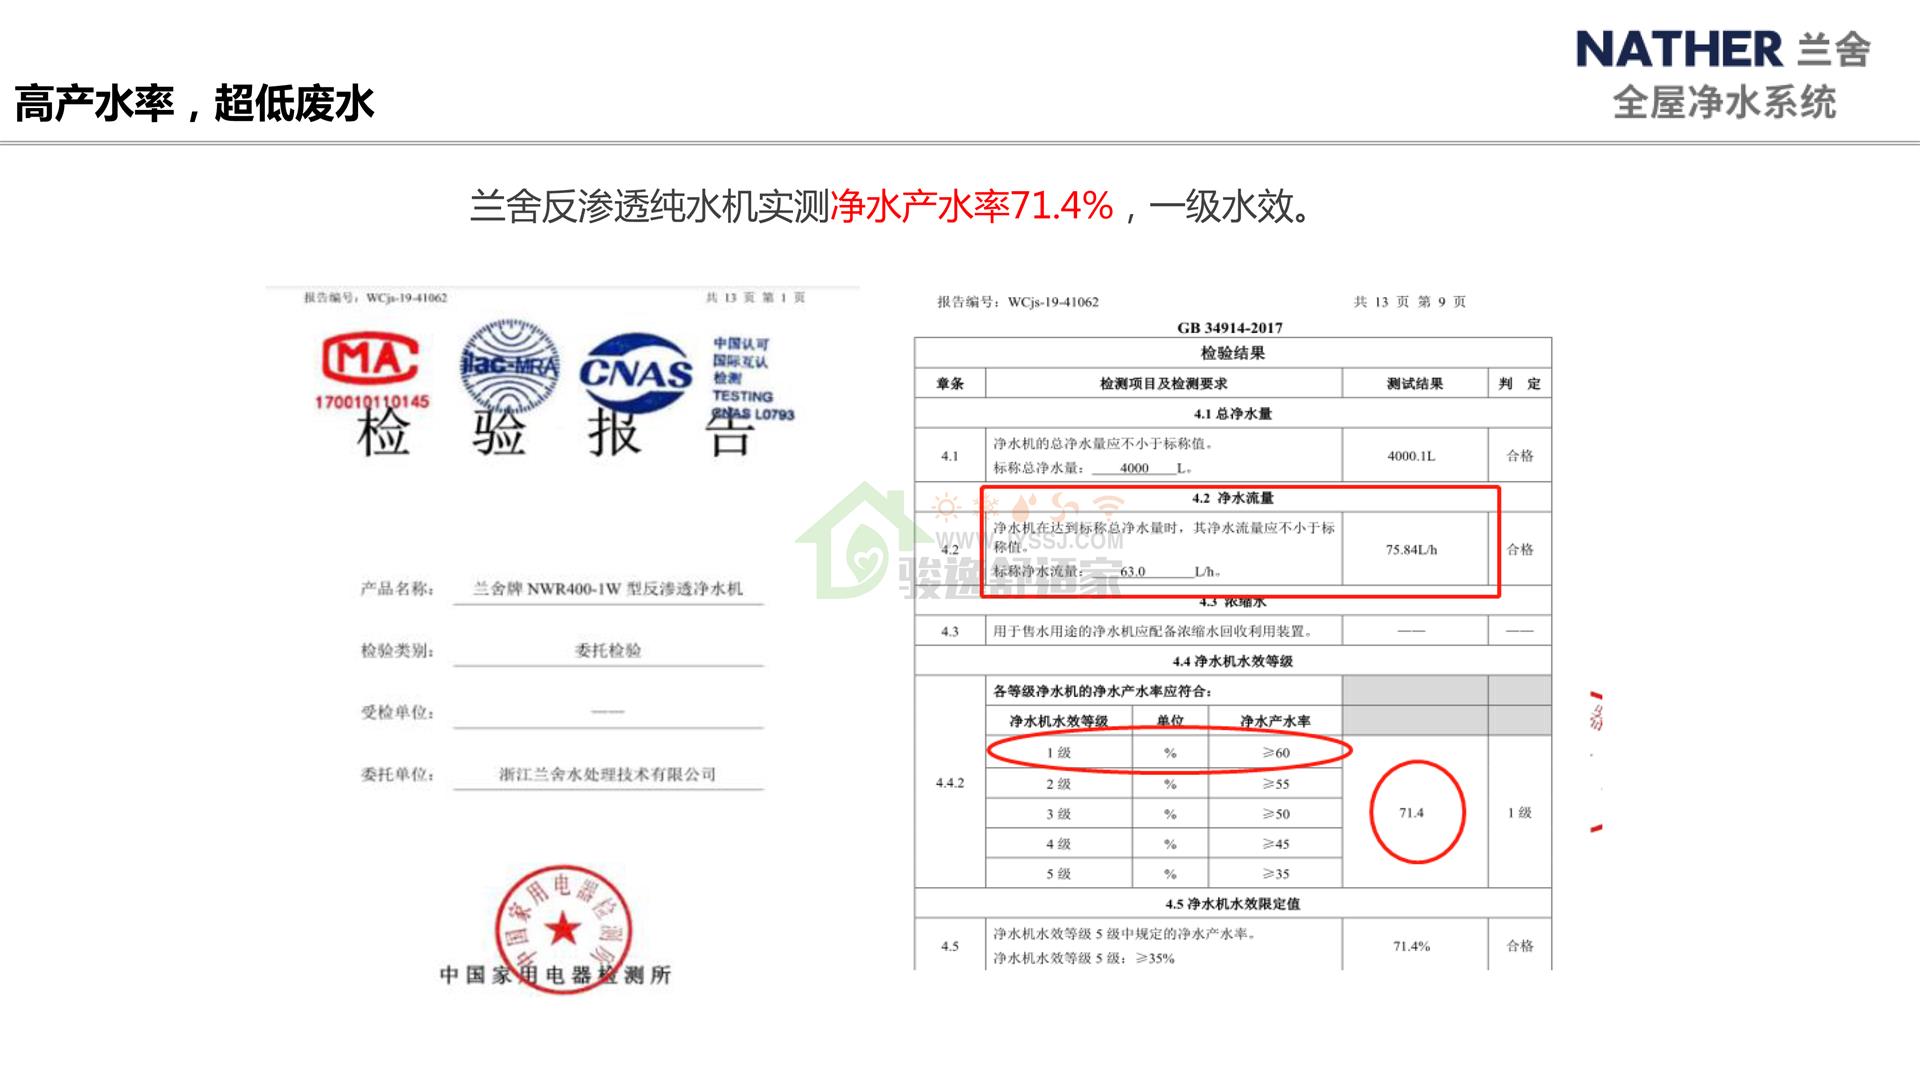Click the 判定 column header

[x=1520, y=384]
